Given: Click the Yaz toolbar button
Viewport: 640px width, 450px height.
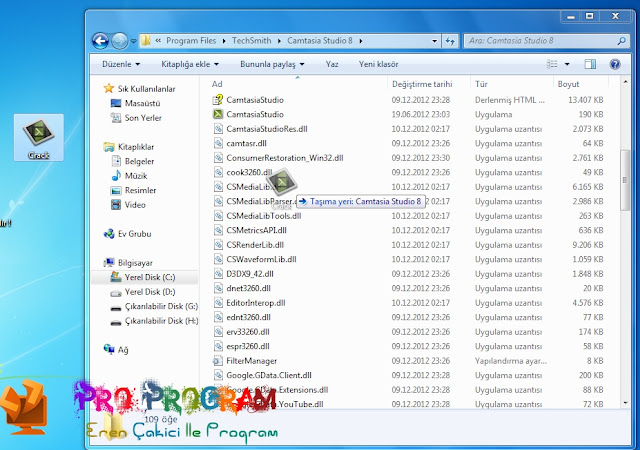Looking at the screenshot, I should pos(332,64).
